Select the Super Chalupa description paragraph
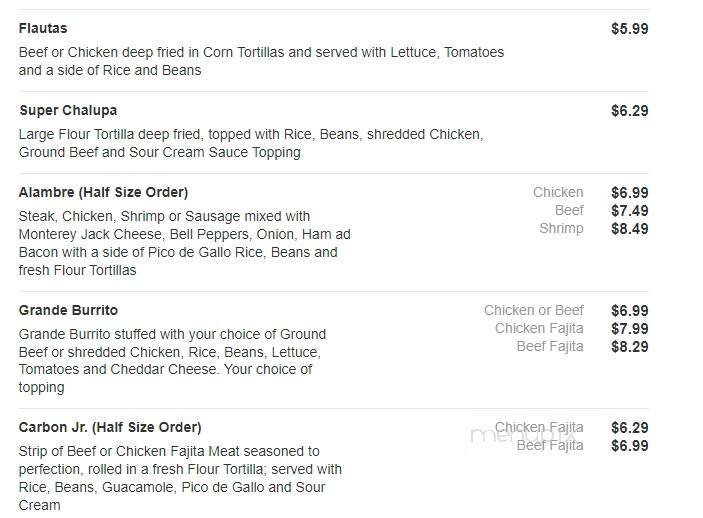The image size is (703, 518). coord(250,143)
